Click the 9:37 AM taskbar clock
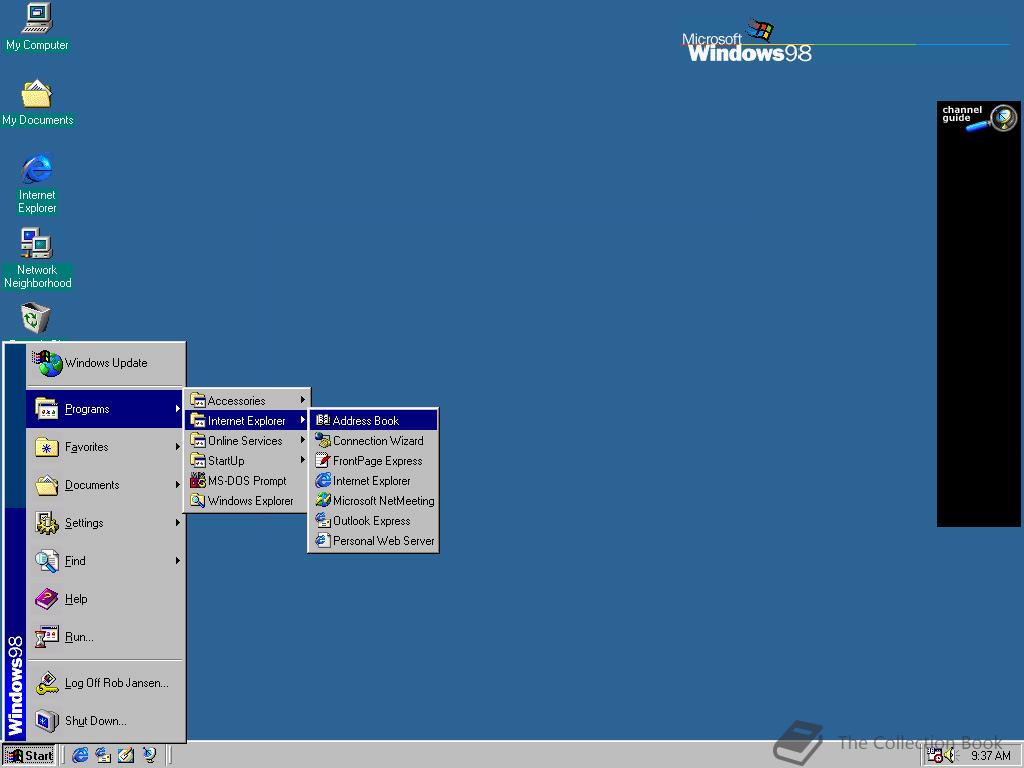The height and width of the screenshot is (768, 1024). coord(990,756)
